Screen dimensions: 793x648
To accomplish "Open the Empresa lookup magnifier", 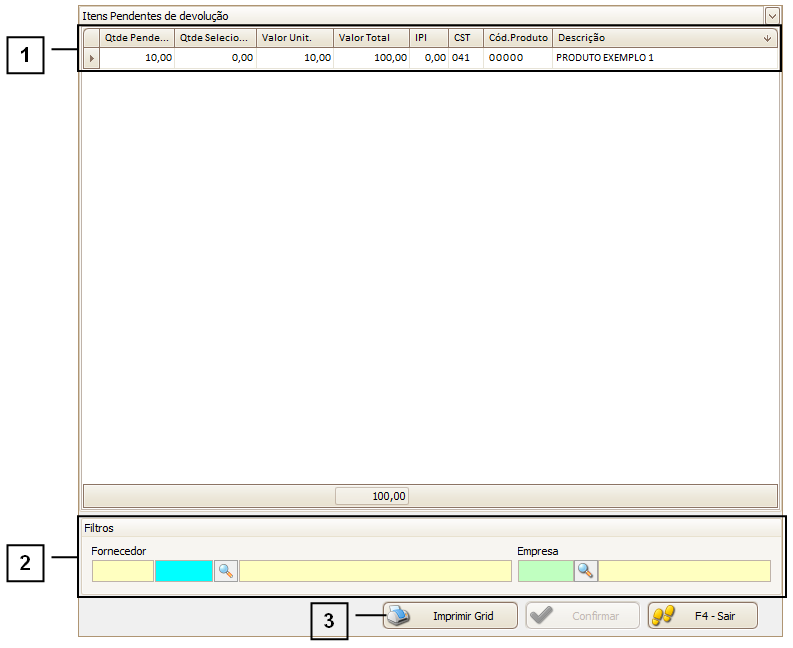I will pyautogui.click(x=585, y=571).
